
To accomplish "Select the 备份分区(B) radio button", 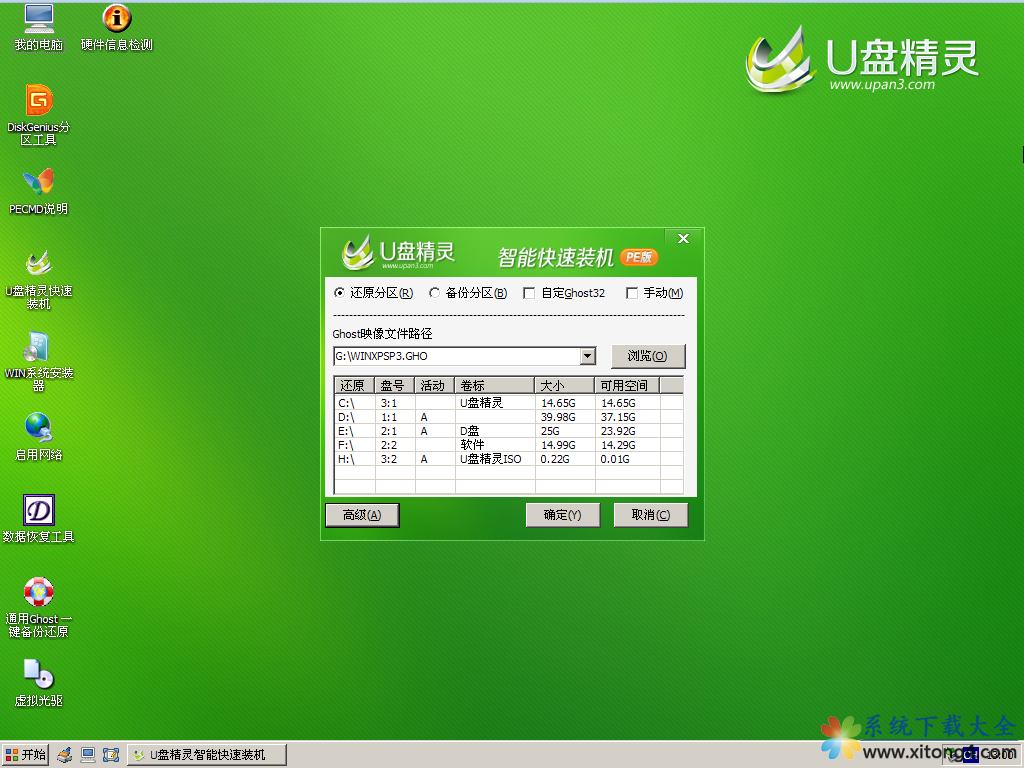I will pos(468,293).
